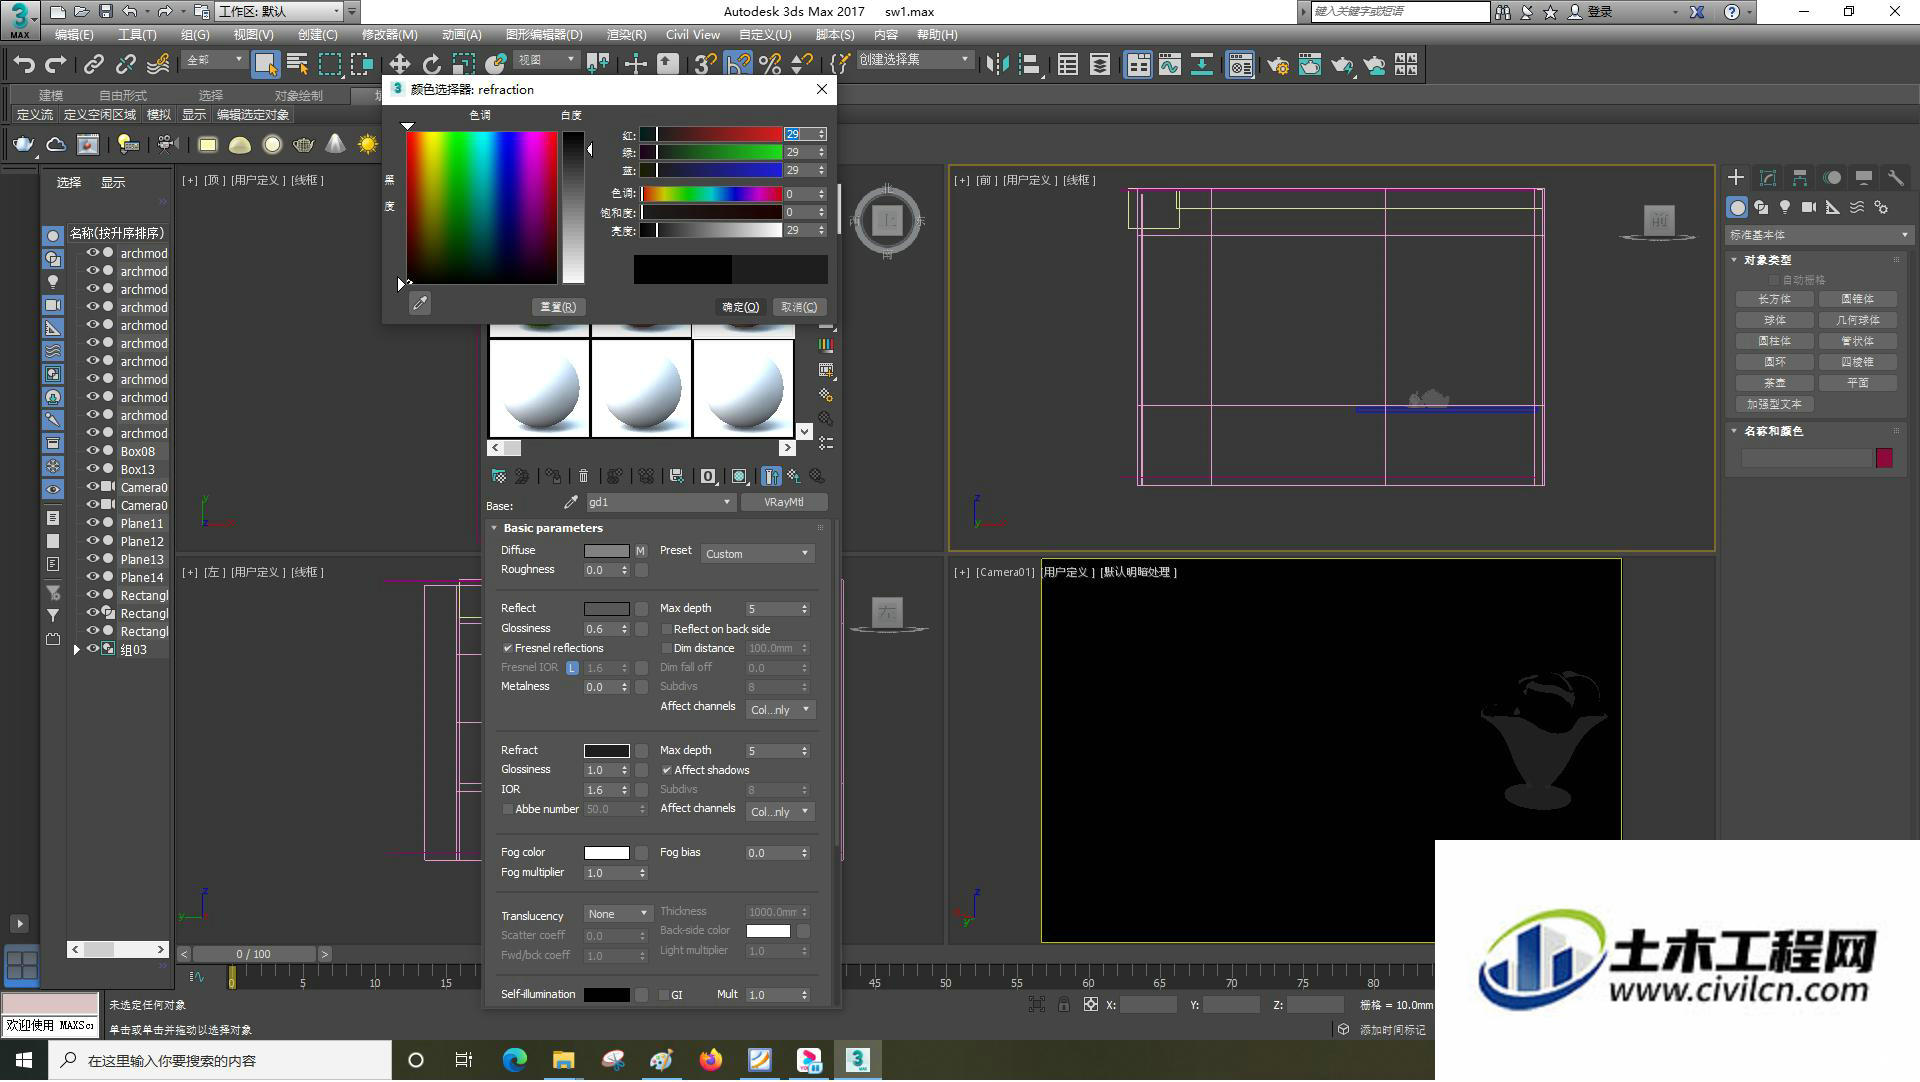The image size is (1920, 1082).
Task: Choose the Select and Move tool
Action: point(399,65)
